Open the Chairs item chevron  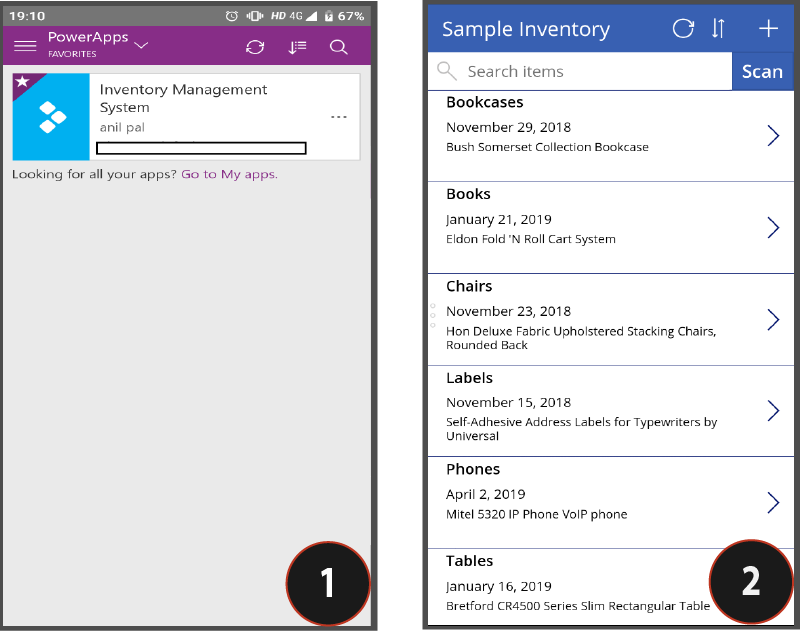click(x=773, y=320)
